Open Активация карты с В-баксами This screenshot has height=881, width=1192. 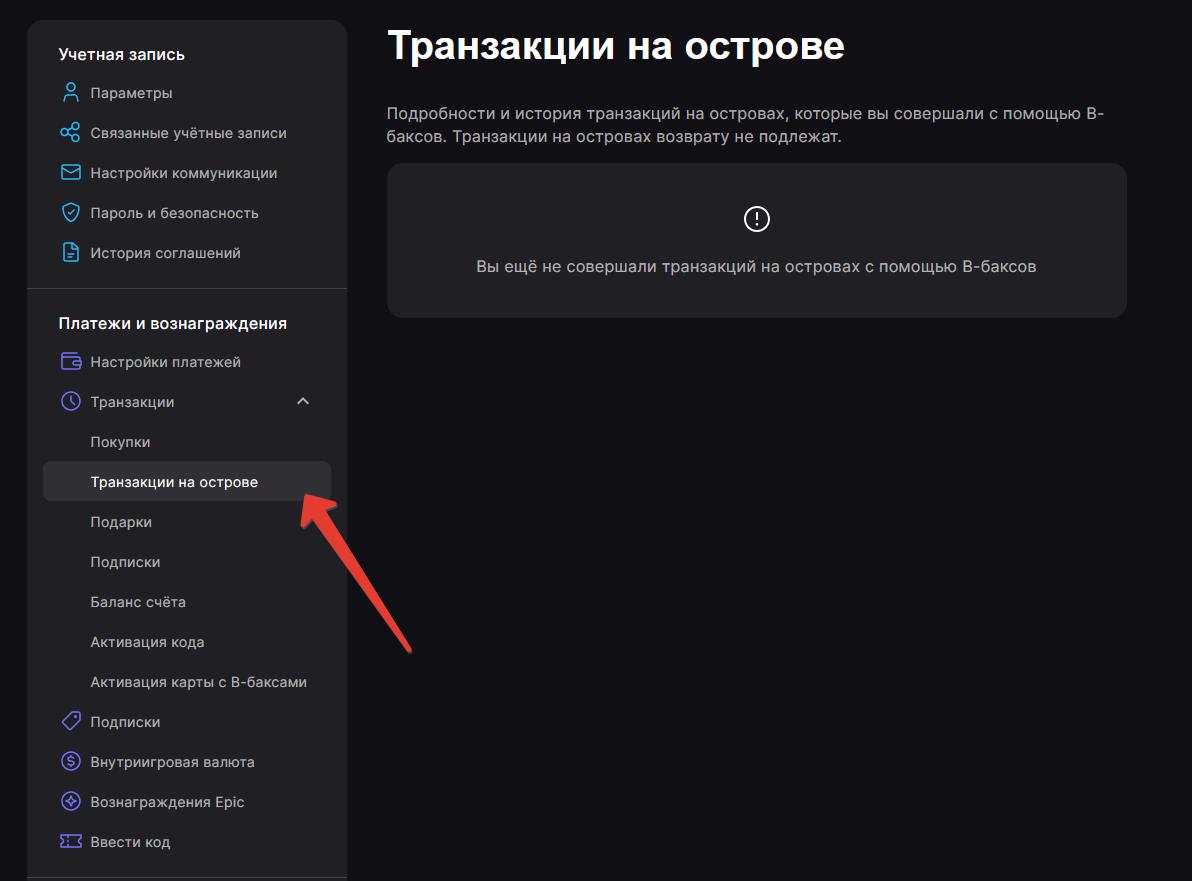pos(198,682)
